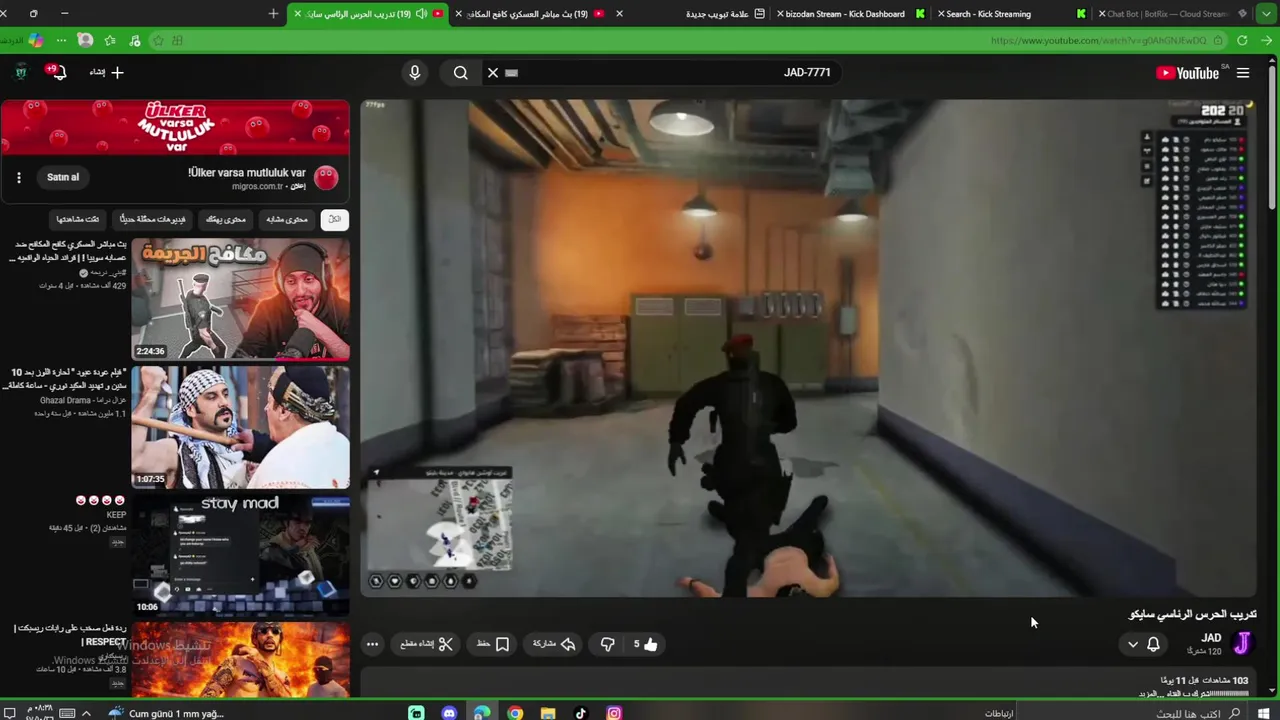Open Google Chrome from the taskbar
Screen dimensions: 1280x720
tap(515, 713)
